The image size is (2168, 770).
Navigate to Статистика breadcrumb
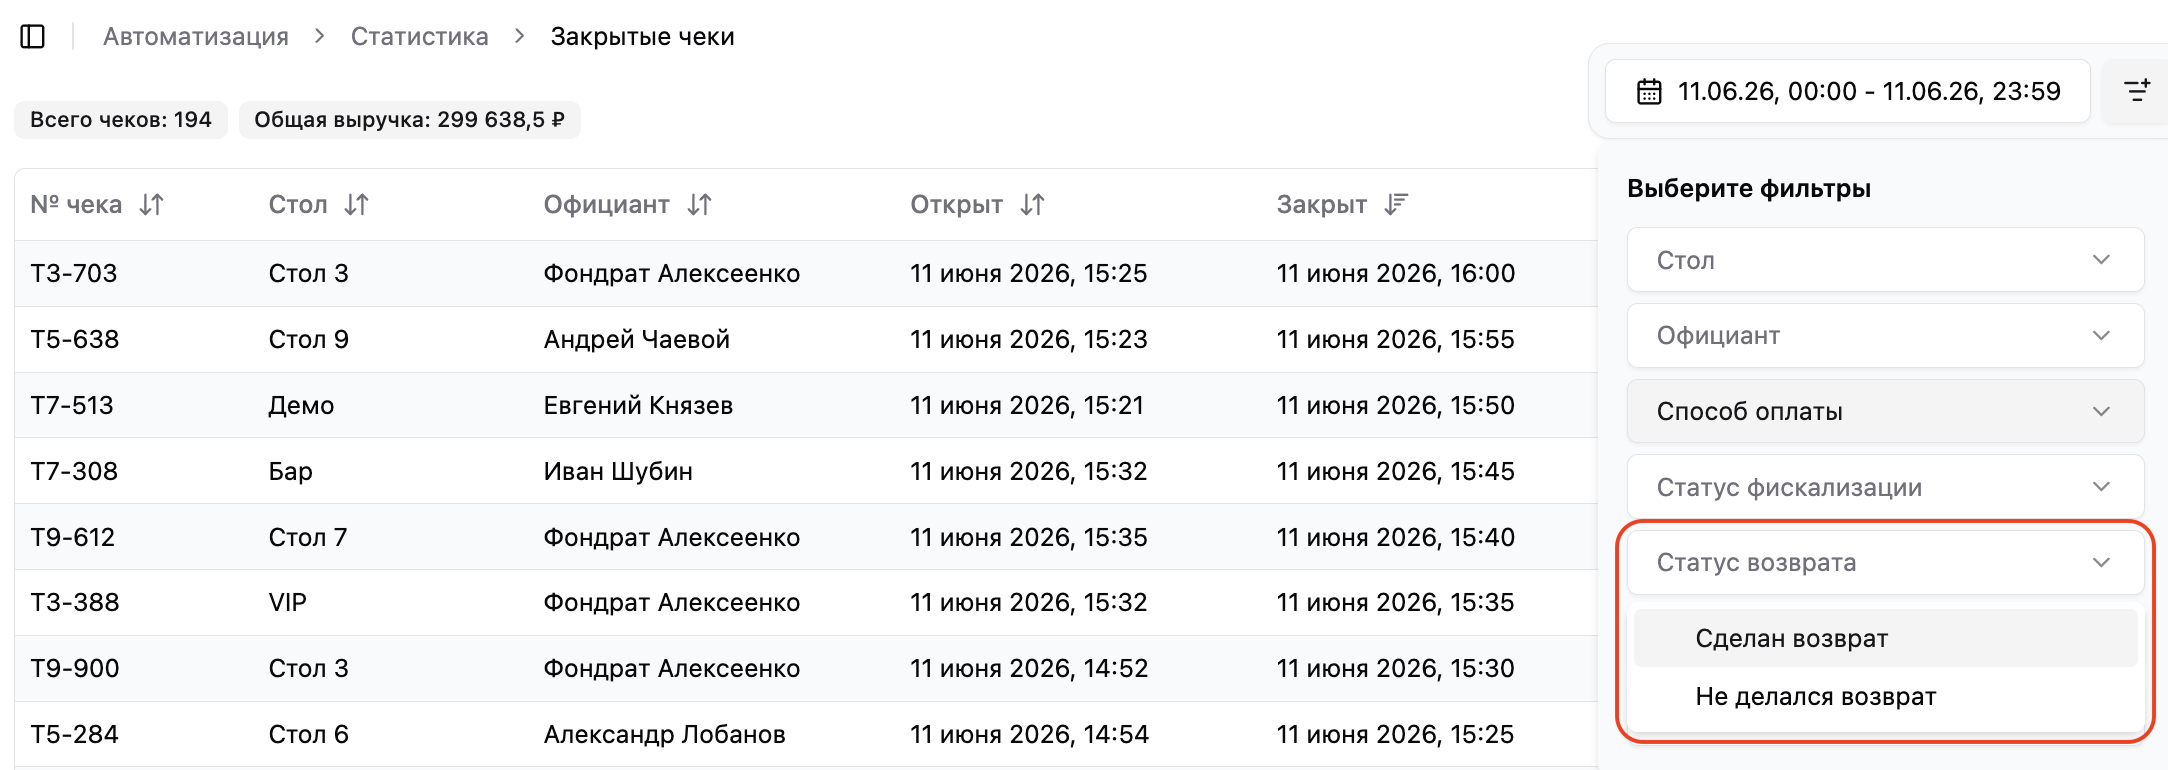click(420, 37)
